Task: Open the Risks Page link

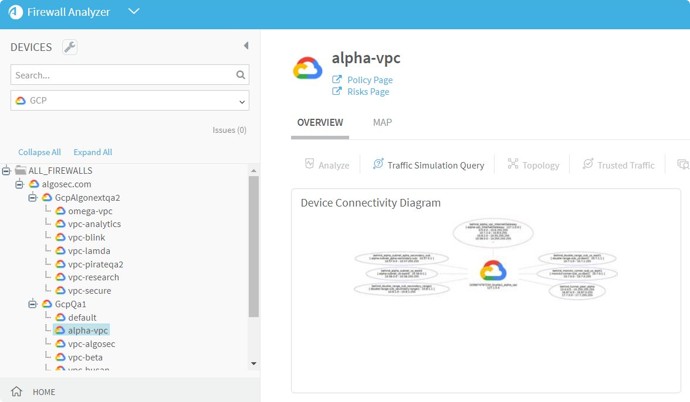Action: 368,92
